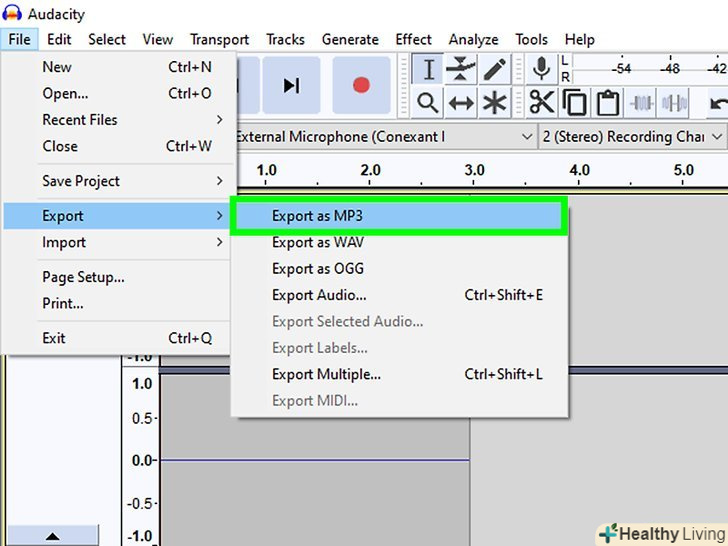
Task: Open the File menu
Action: [x=19, y=39]
